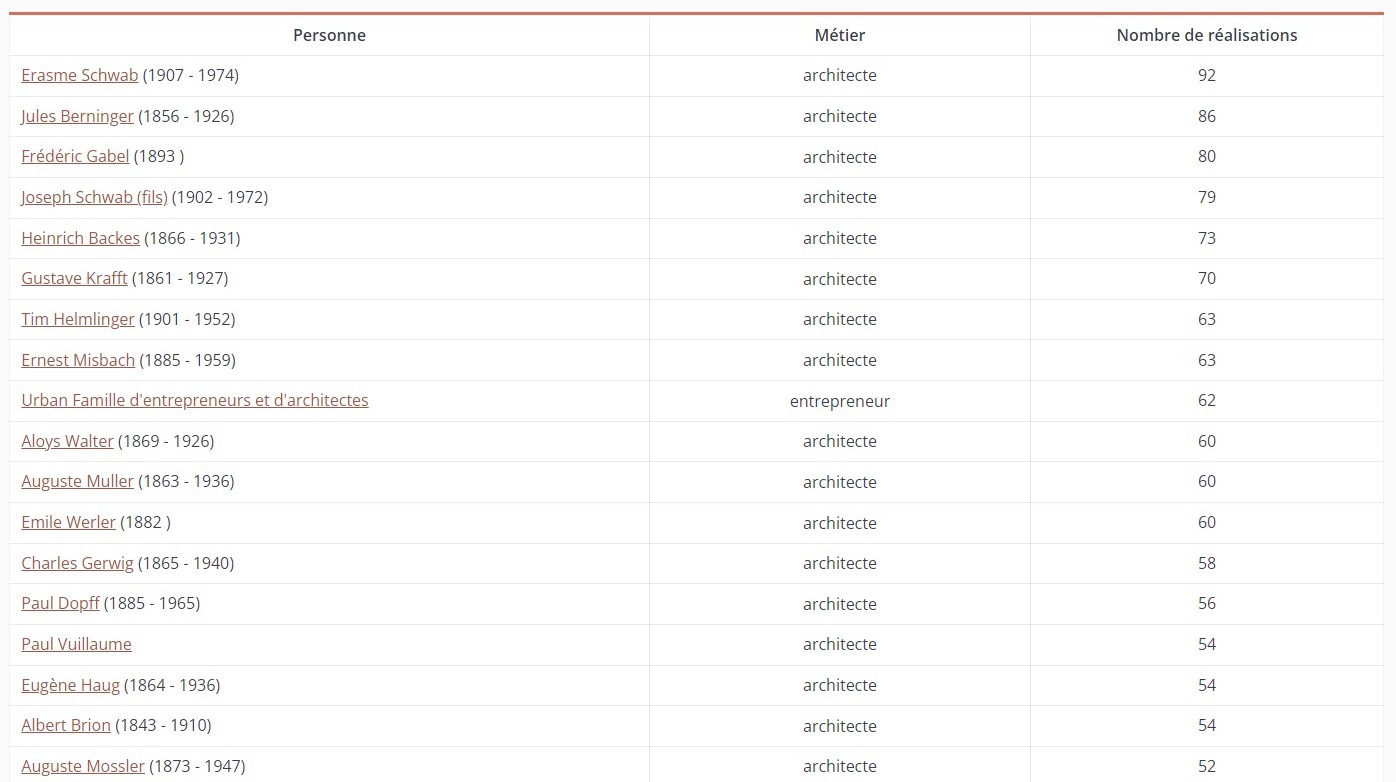Image resolution: width=1396 pixels, height=782 pixels.
Task: Click architecte cell in Erasme Schwab's row
Action: click(x=840, y=75)
